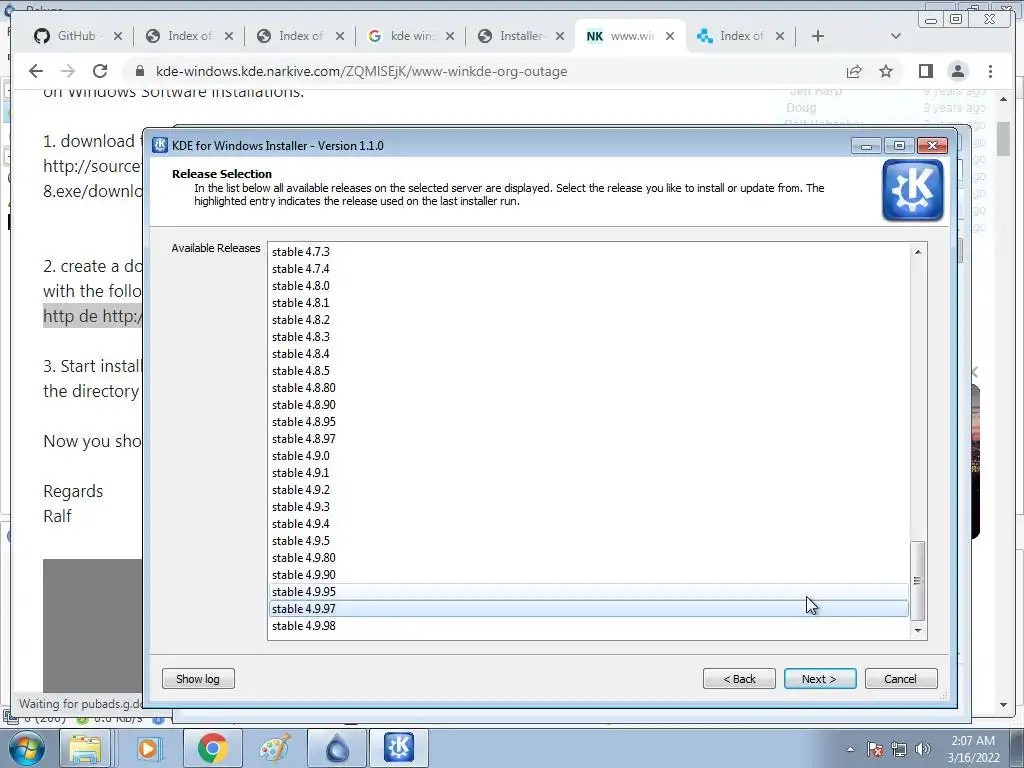Select release stable 4.8.4
This screenshot has height=768, width=1024.
click(588, 354)
